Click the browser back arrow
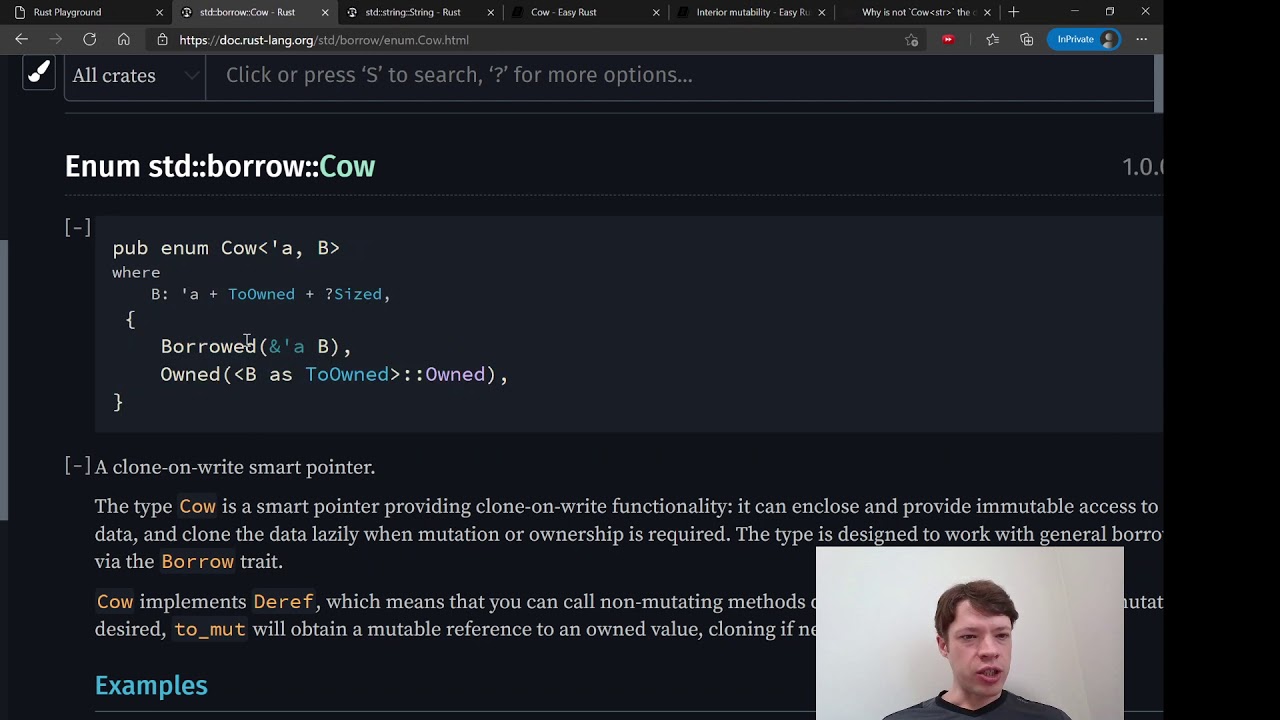This screenshot has width=1280, height=720. [21, 40]
